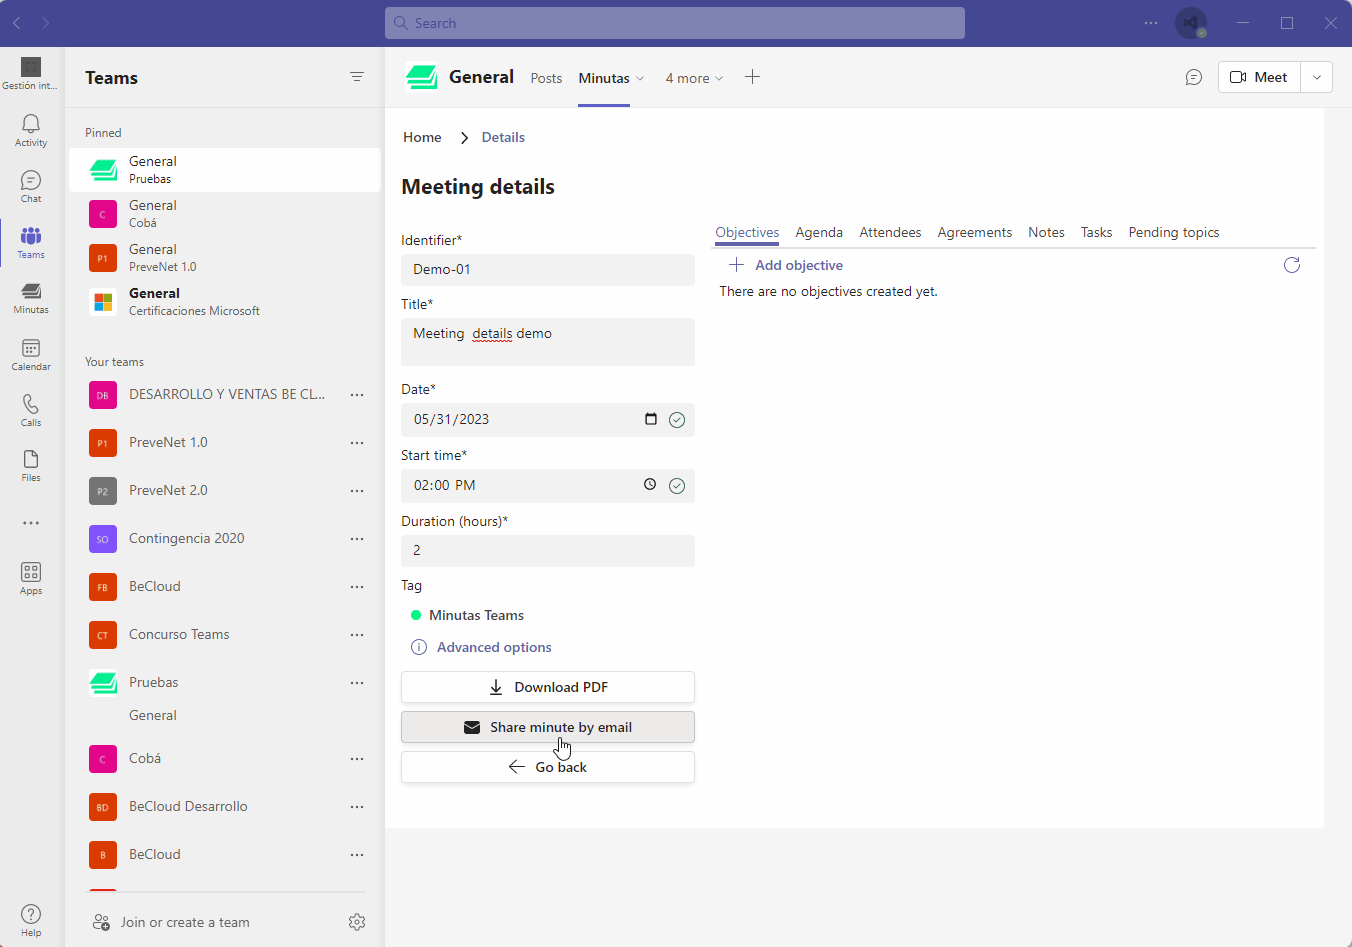Click the check icon in Start time field
Screen dimensions: 1352x947
coord(677,486)
